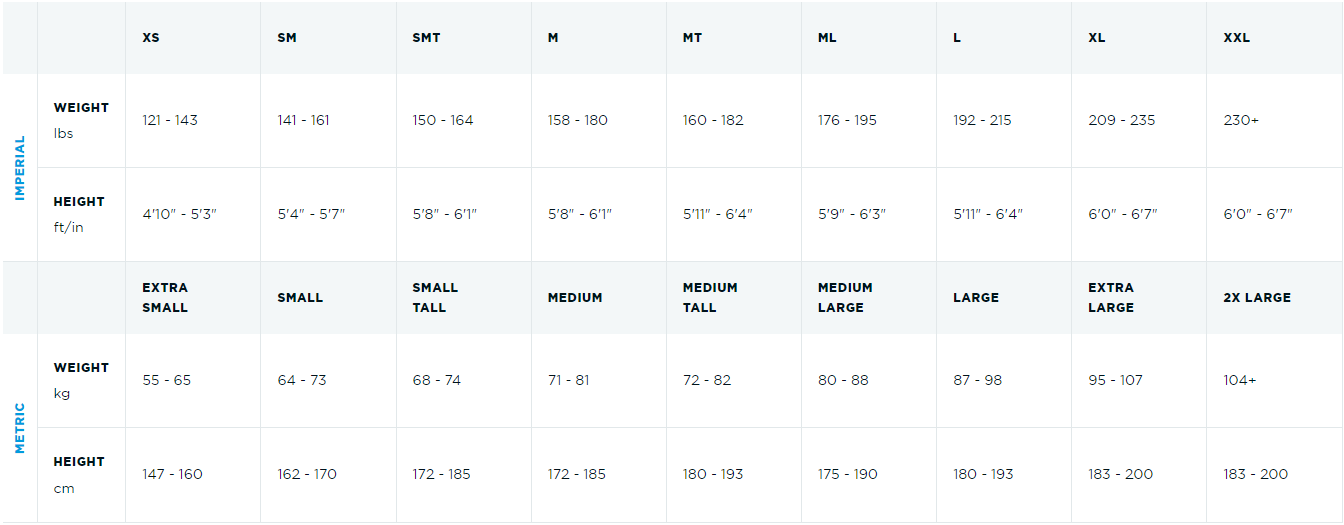Click the 230+ lbs weight cell
Viewport: 1344px width, 525px height.
pos(1241,120)
